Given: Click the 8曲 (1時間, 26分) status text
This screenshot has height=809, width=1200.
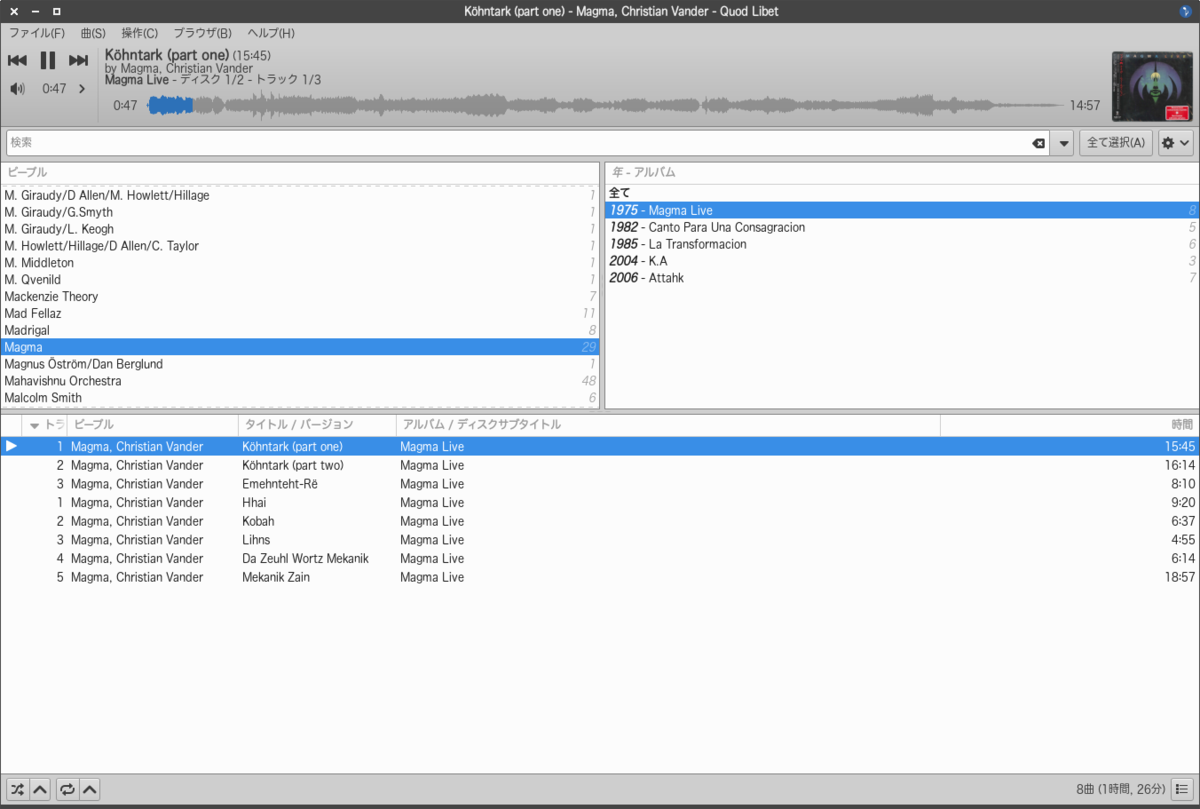Looking at the screenshot, I should pos(1120,789).
